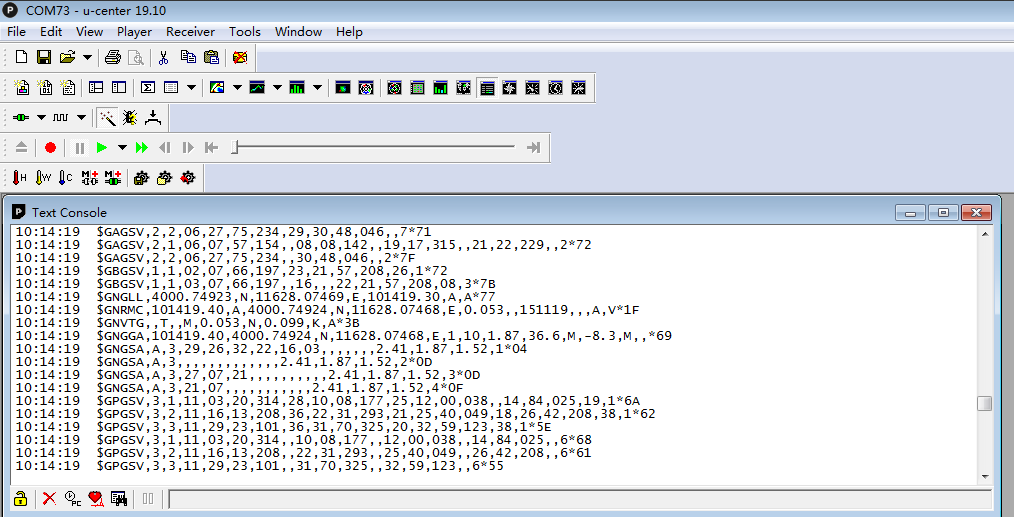Screen dimensions: 1014x517
Task: Toggle the active data list docking window icon
Action: click(487, 87)
